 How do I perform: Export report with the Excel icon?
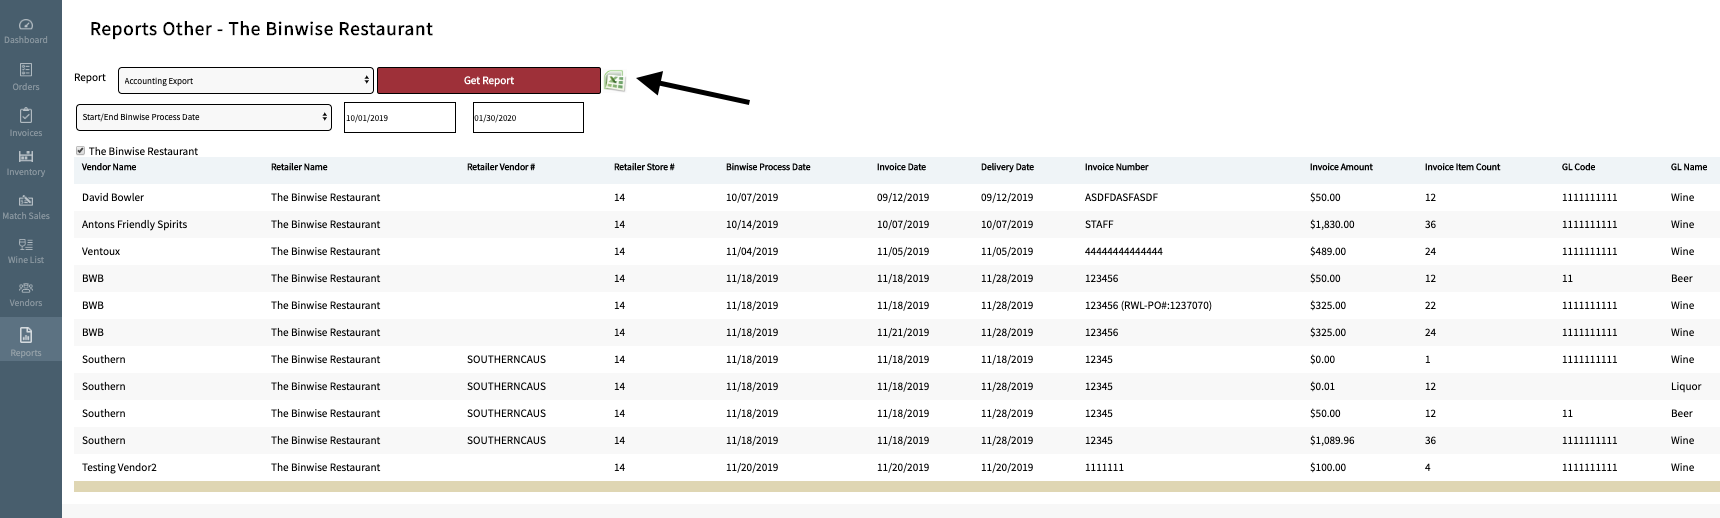(615, 81)
